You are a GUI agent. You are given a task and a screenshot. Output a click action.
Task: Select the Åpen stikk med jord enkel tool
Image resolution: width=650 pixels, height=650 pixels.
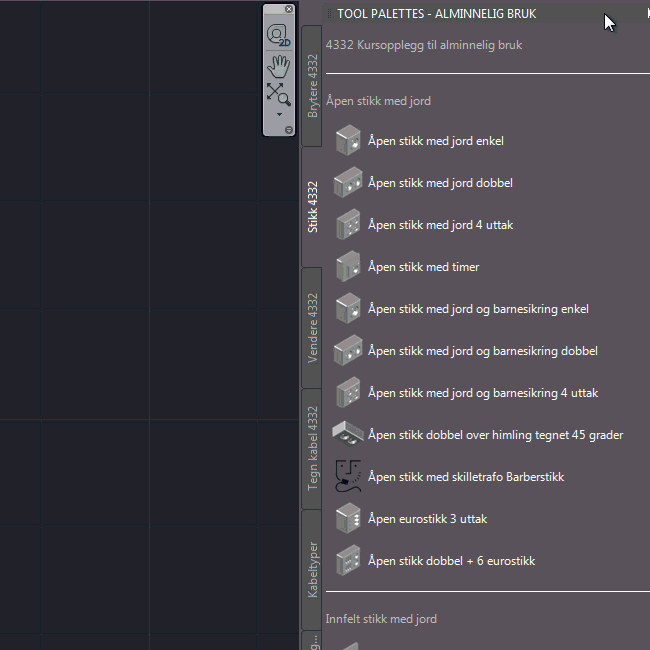pos(435,141)
